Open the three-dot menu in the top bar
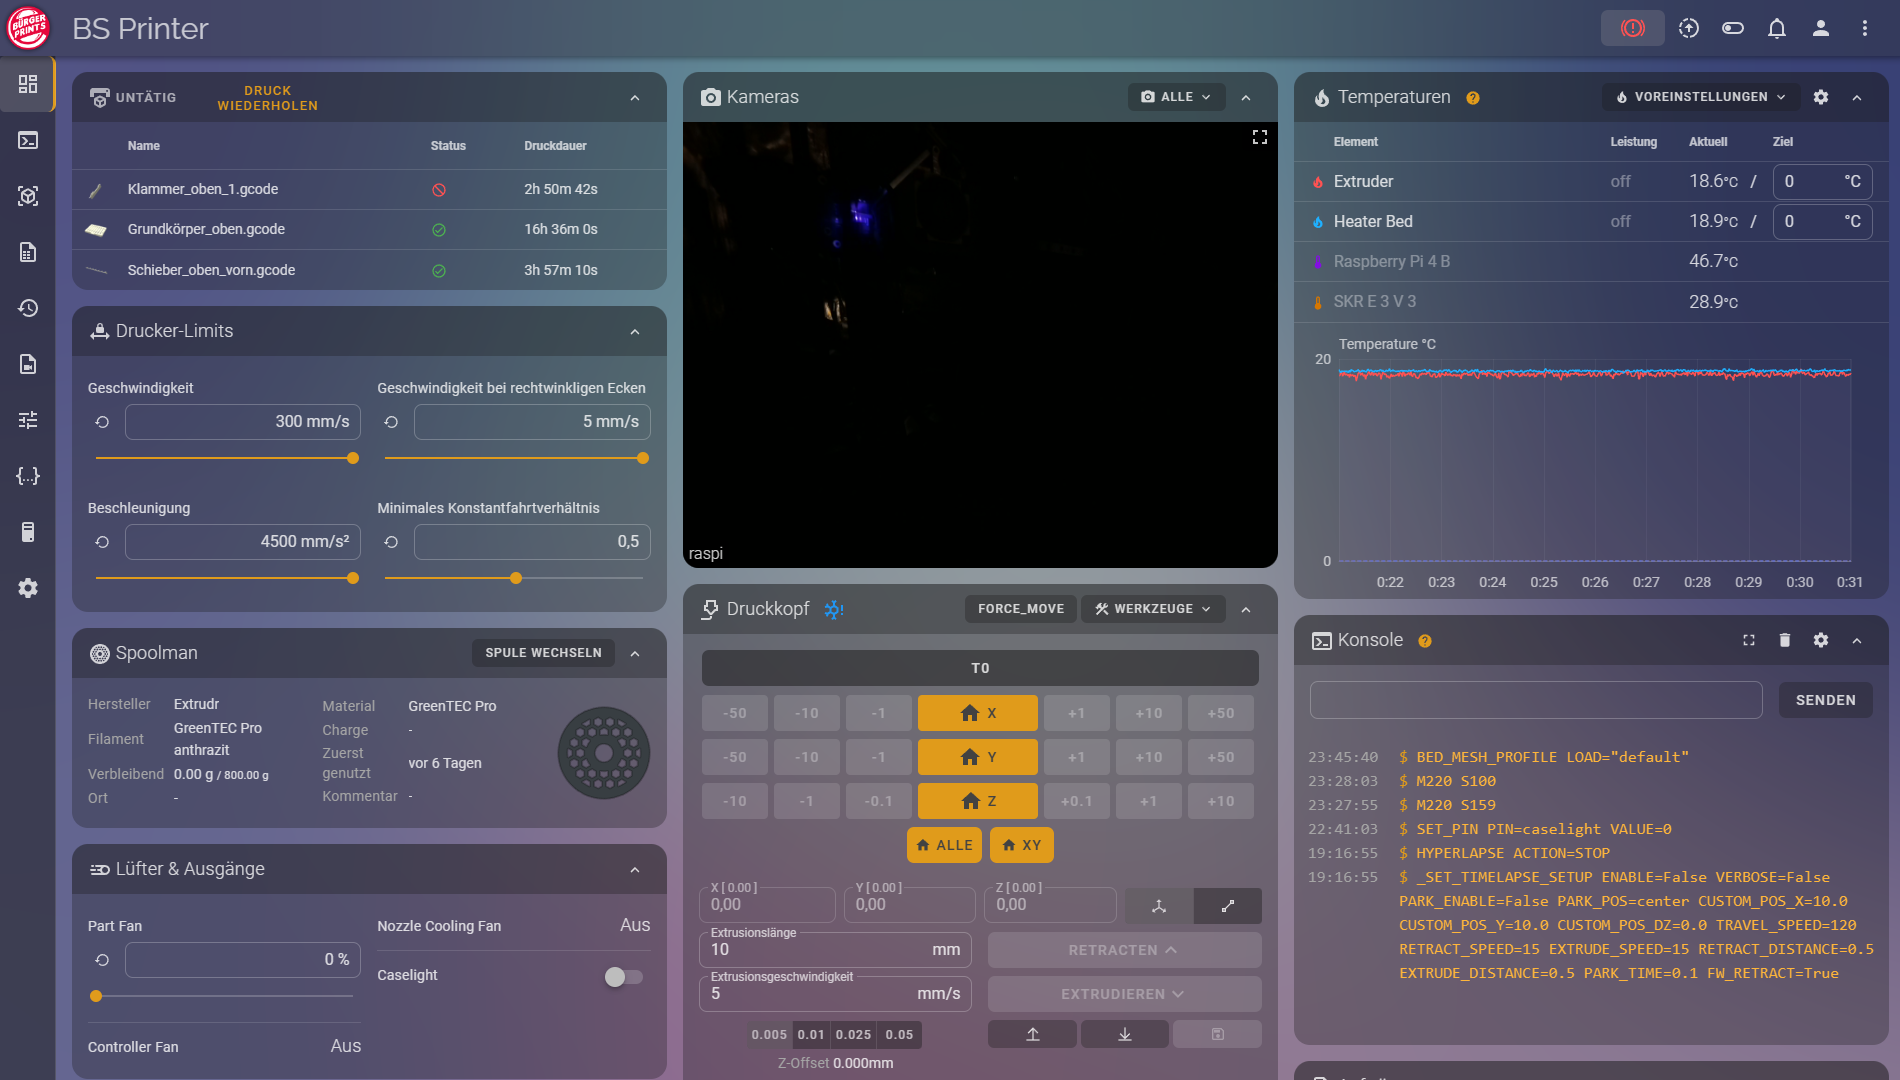Image resolution: width=1900 pixels, height=1080 pixels. 1864,28
